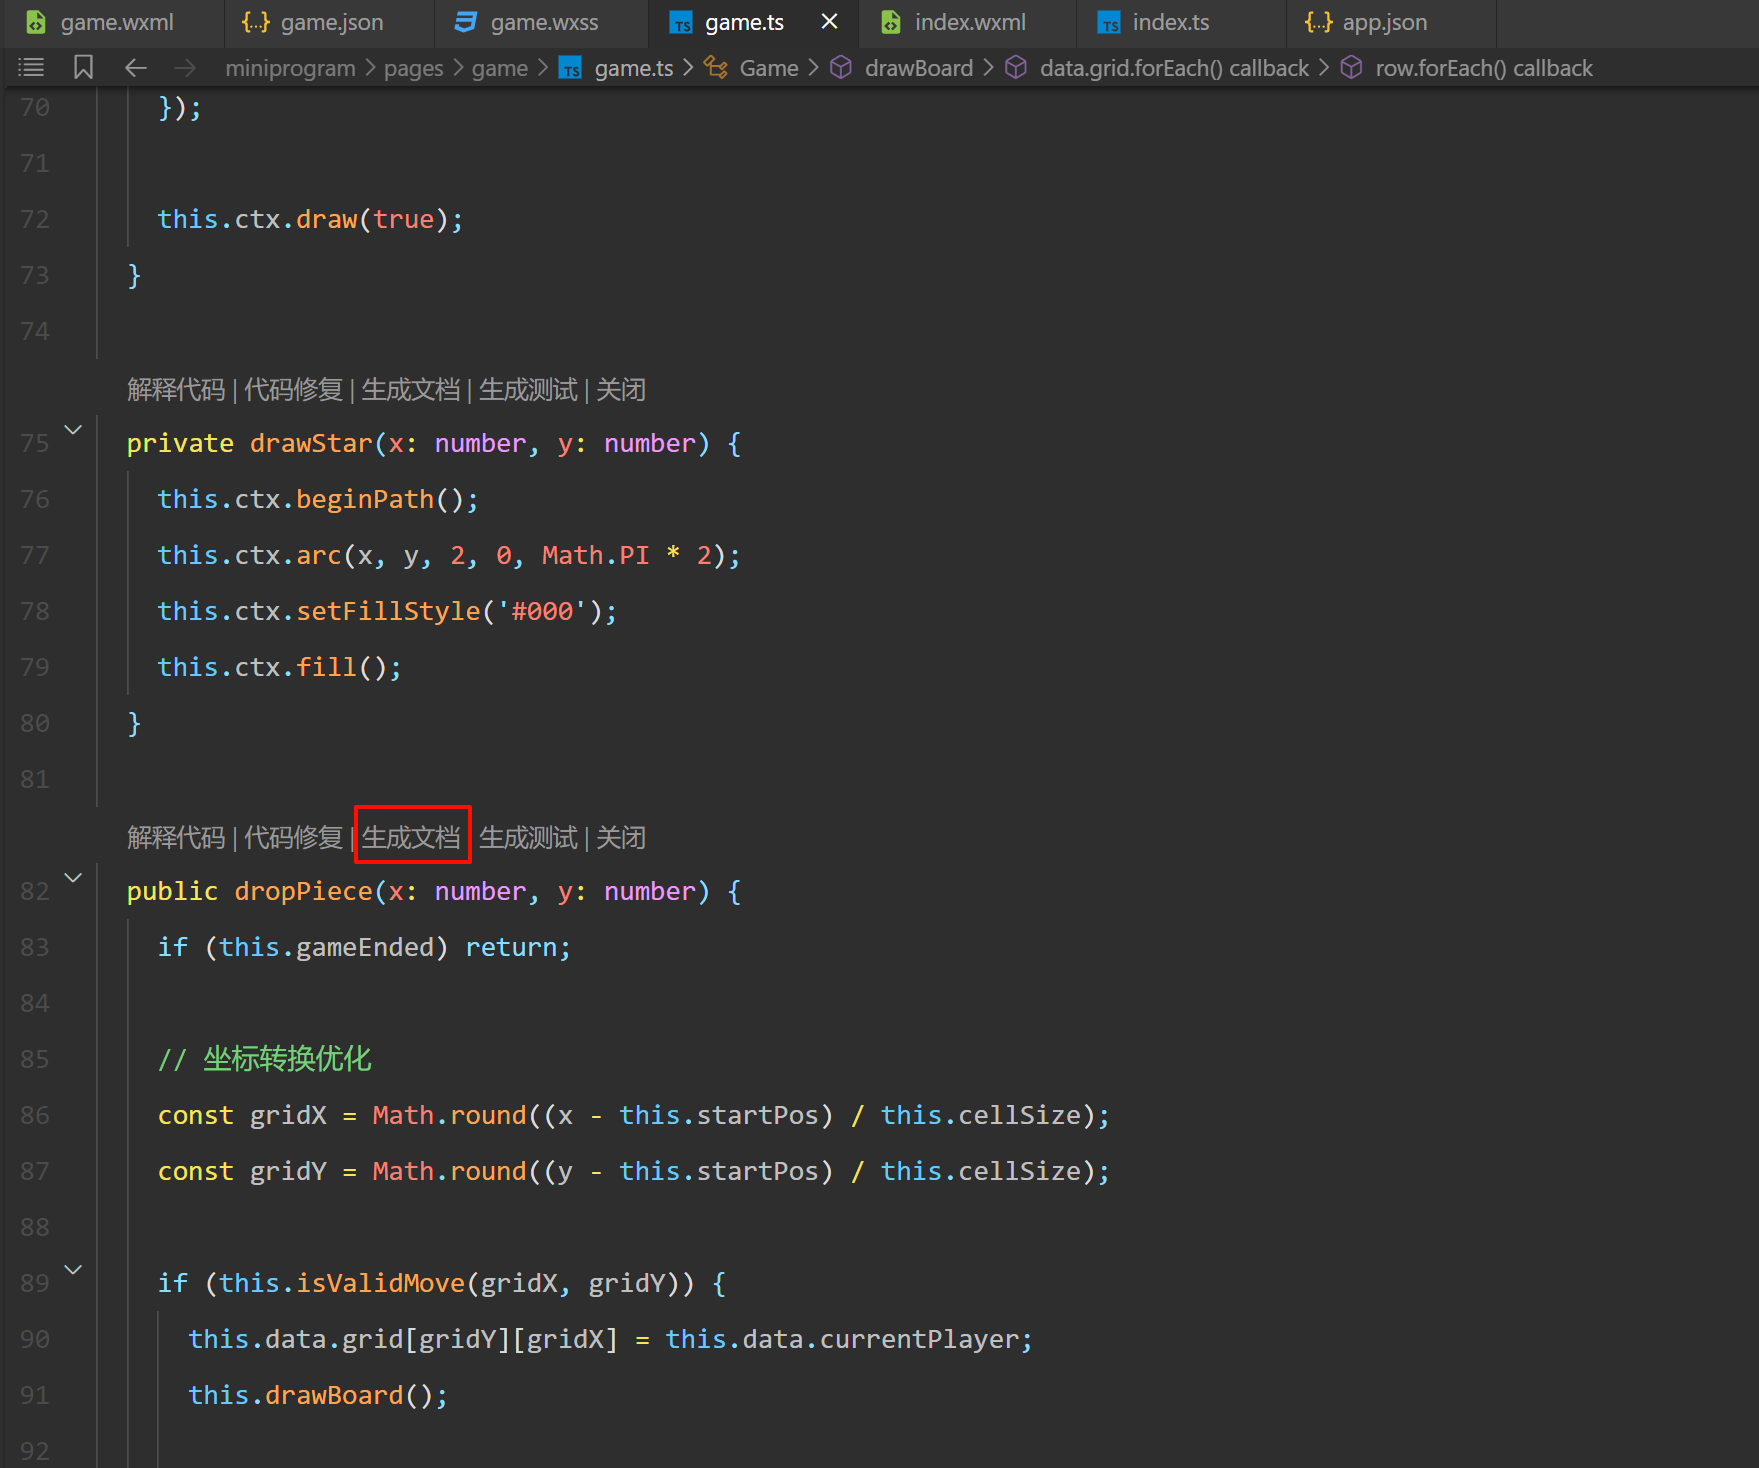Click the pages breadcrumb
1759x1468 pixels.
tap(413, 68)
